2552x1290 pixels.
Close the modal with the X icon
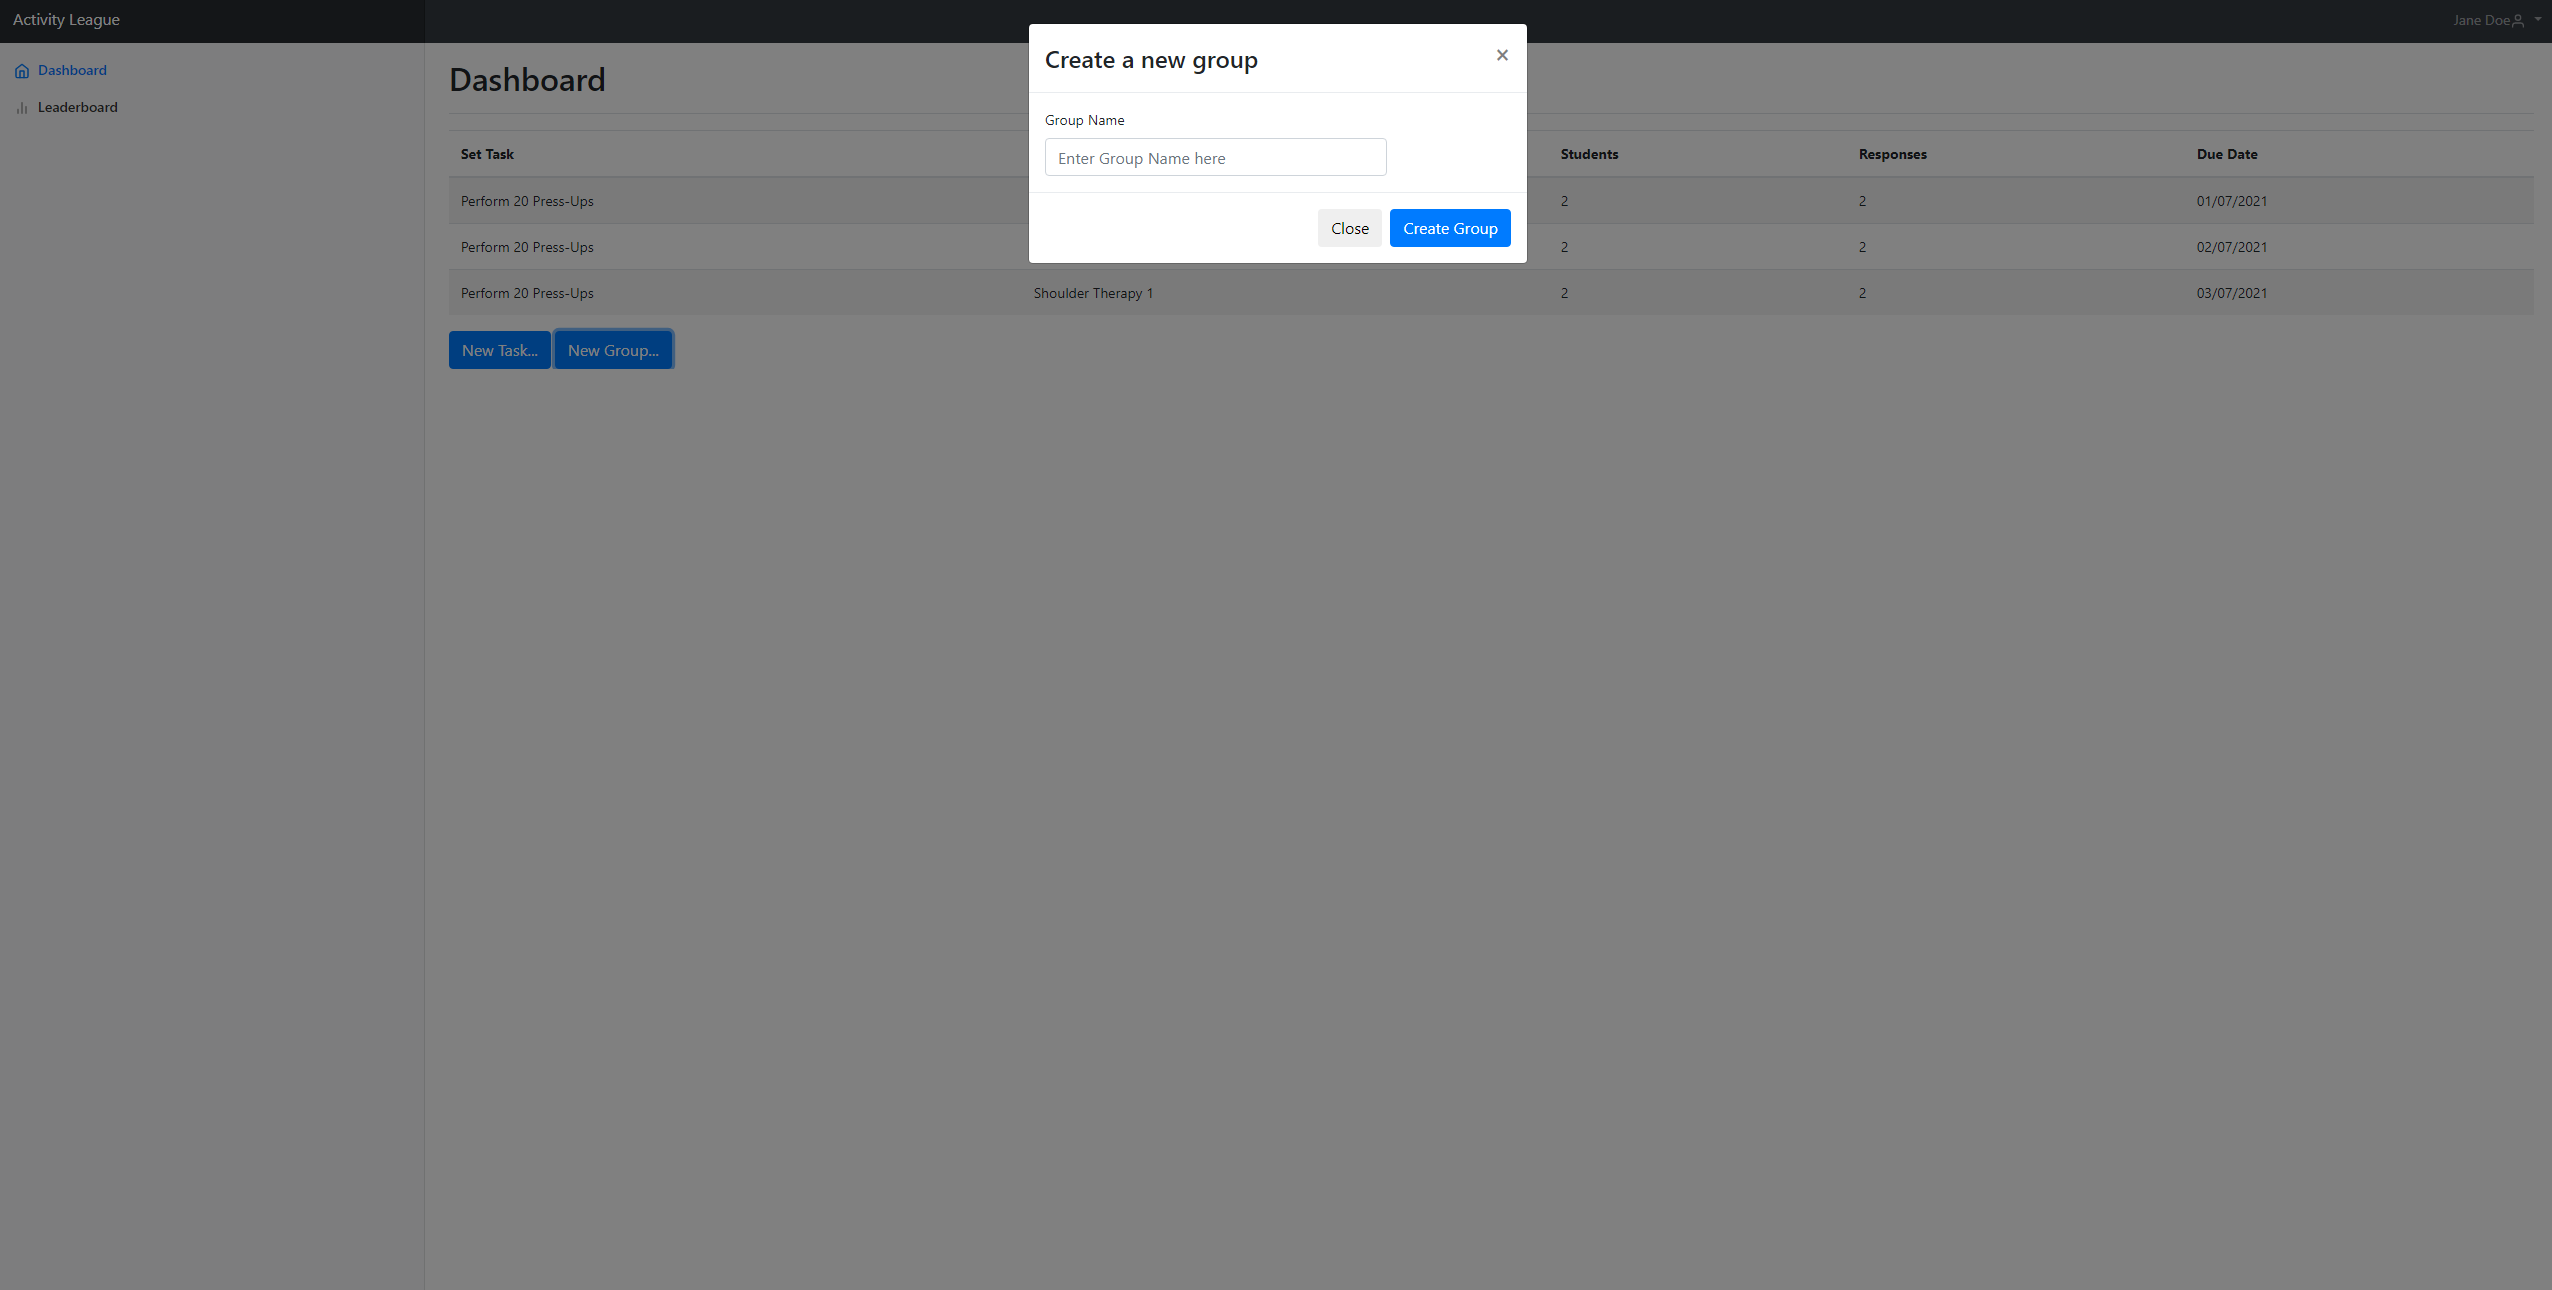1502,55
